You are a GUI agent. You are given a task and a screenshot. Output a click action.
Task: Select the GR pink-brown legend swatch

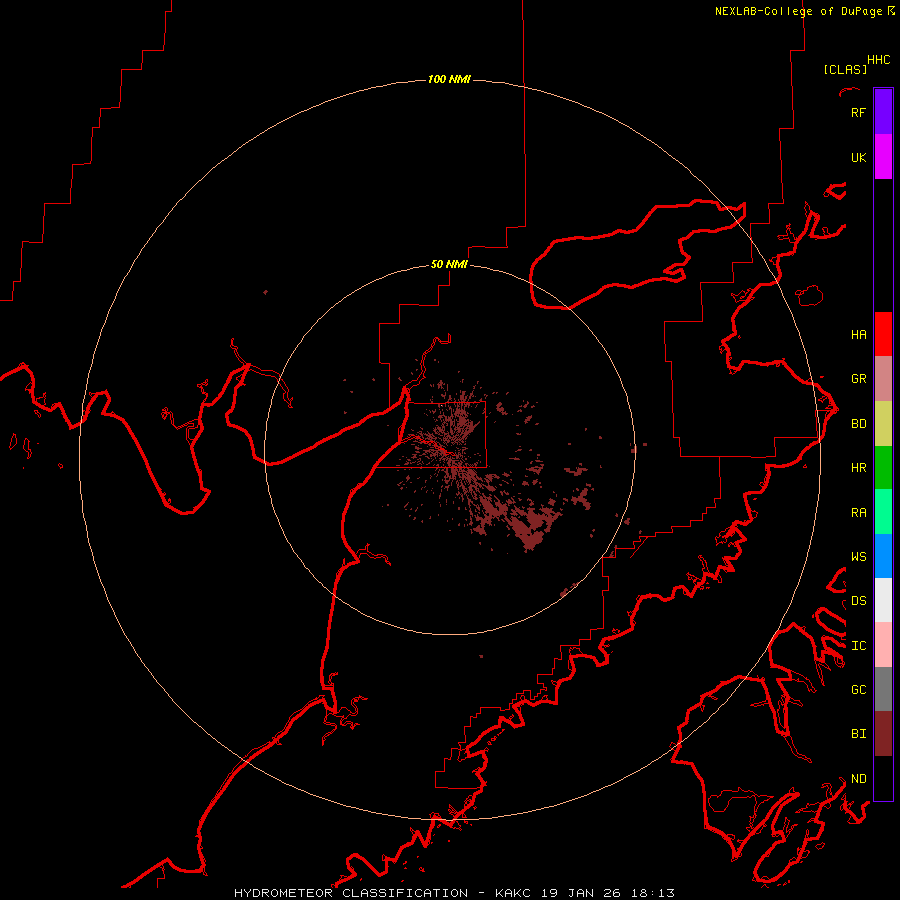click(883, 379)
